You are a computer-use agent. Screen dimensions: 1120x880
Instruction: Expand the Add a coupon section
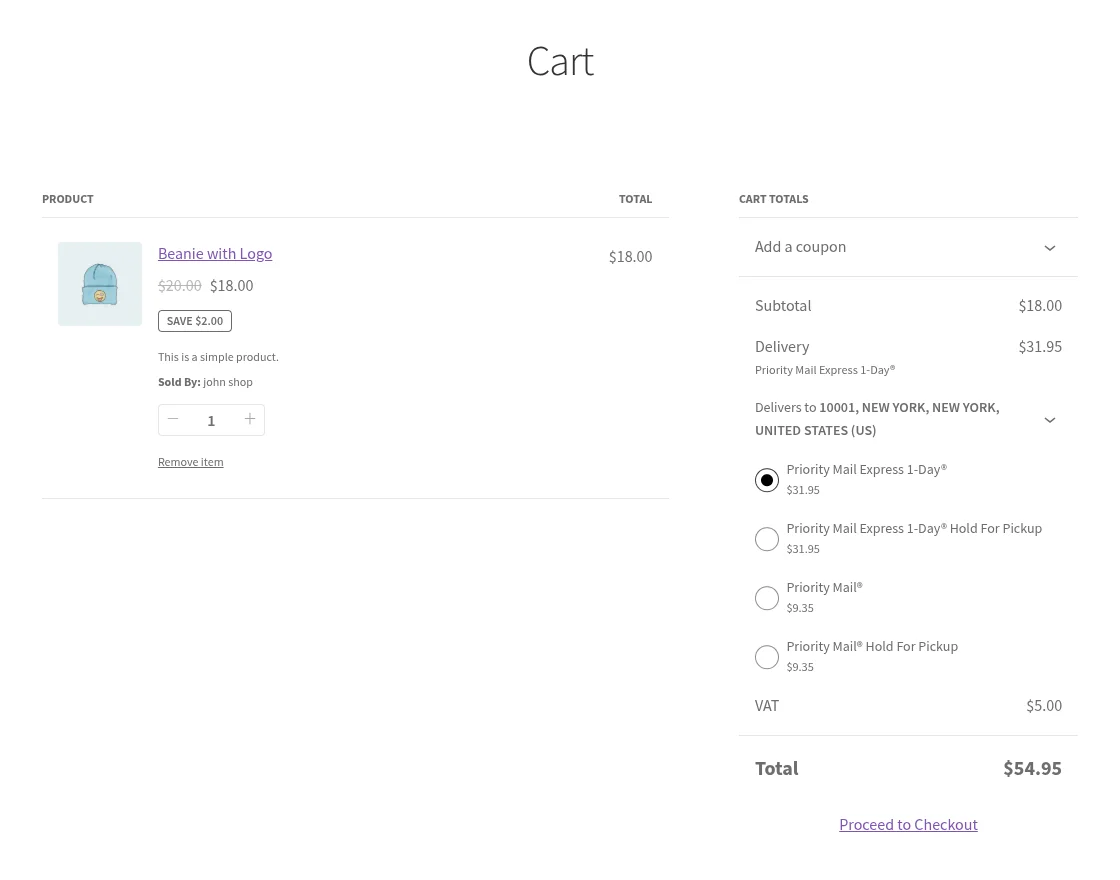[800, 246]
